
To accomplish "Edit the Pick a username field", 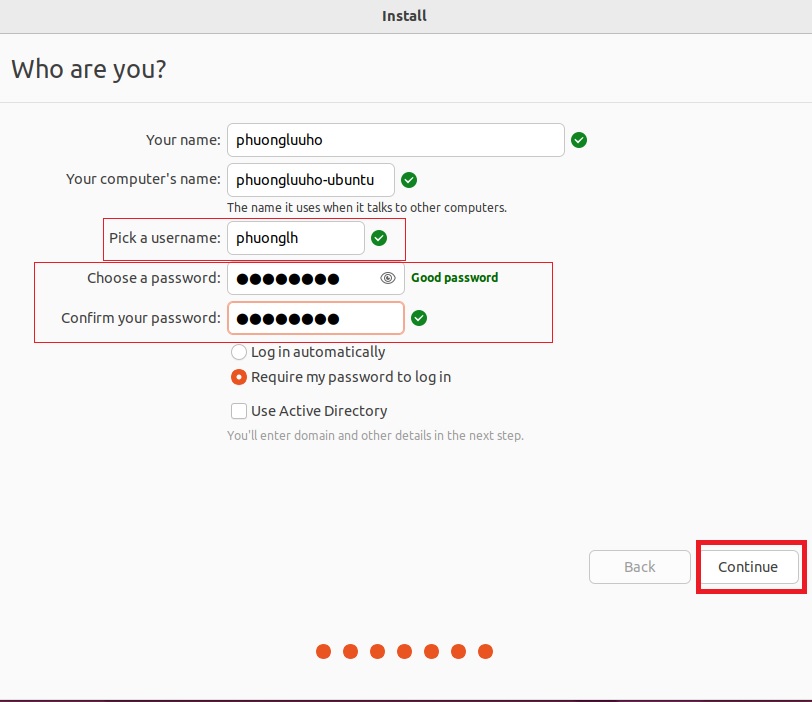I will (x=295, y=238).
